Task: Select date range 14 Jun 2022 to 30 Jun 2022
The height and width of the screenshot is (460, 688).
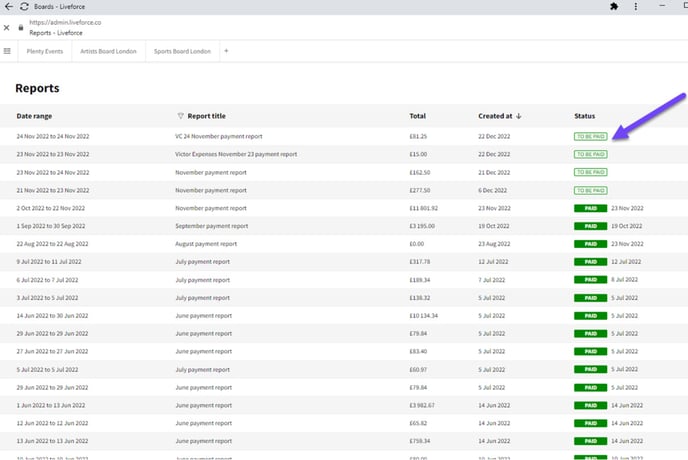Action: click(x=52, y=316)
